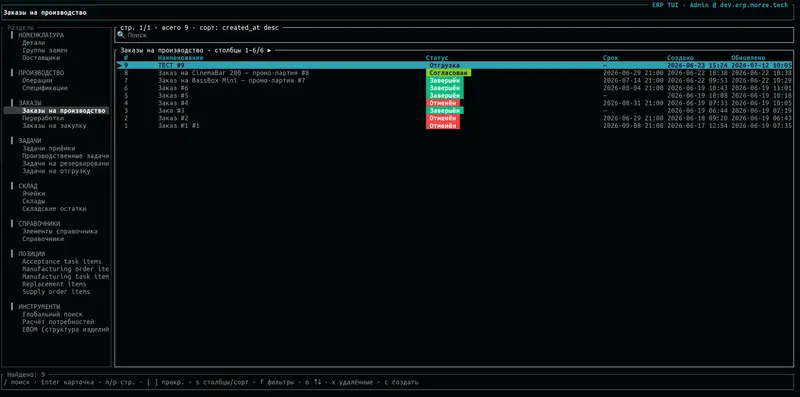This screenshot has height=397, width=800.
Task: Click the magnifier icon in the search bar
Action: (121, 35)
